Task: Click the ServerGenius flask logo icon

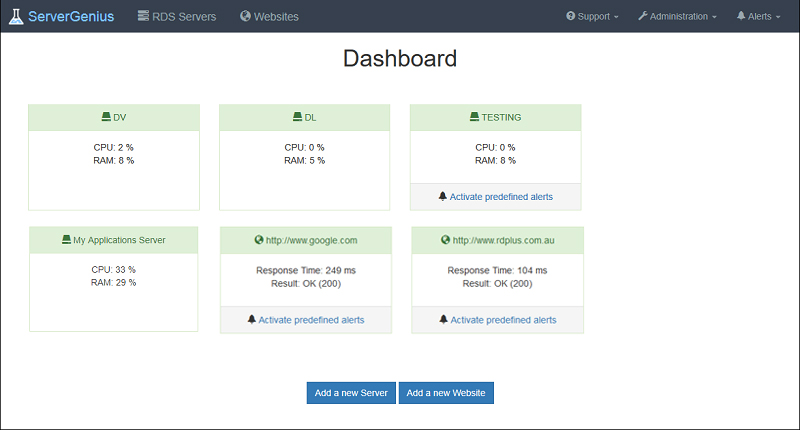Action: click(16, 16)
